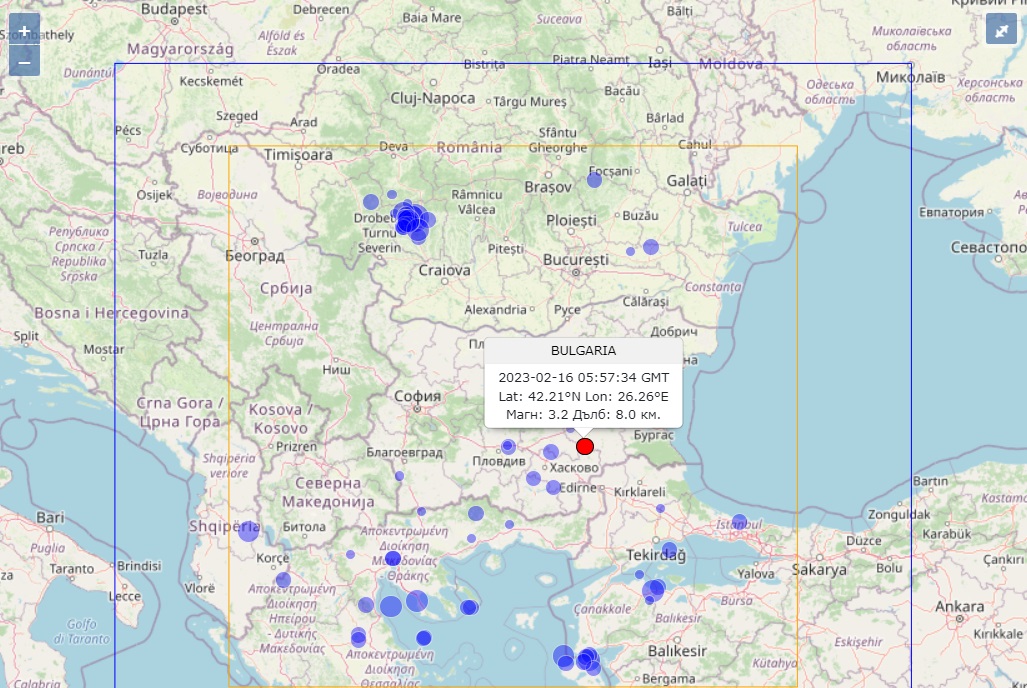Select the blue marker near Korçë
The height and width of the screenshot is (688, 1027).
point(283,579)
